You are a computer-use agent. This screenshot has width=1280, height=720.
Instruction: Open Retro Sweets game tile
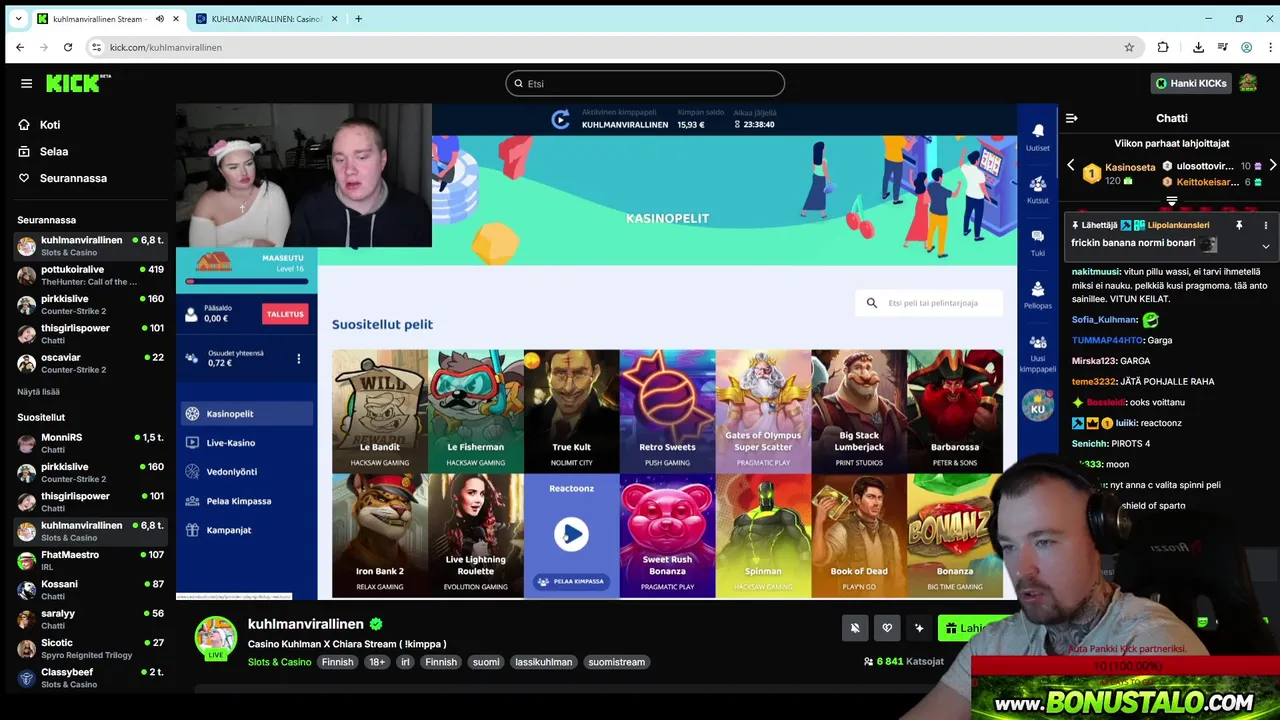[667, 410]
